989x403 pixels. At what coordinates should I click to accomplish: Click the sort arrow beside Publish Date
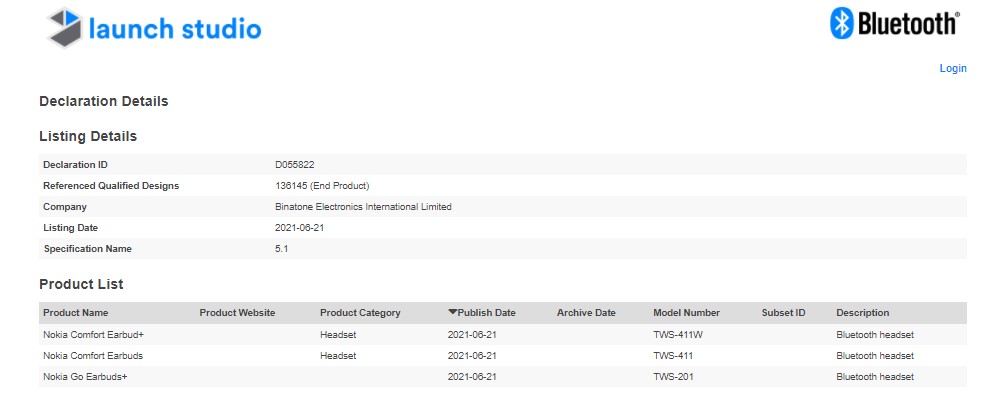tap(452, 312)
